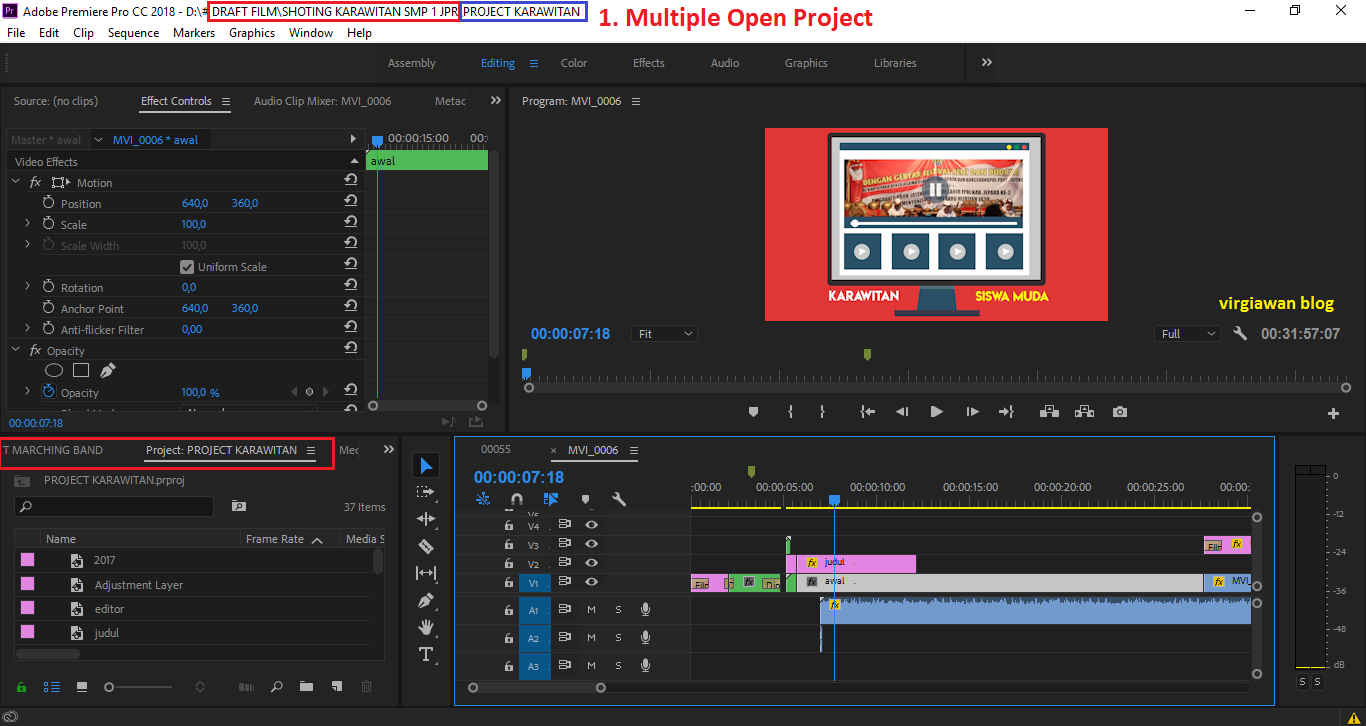Hide track V2 with eye icon
The width and height of the screenshot is (1366, 726).
click(591, 564)
